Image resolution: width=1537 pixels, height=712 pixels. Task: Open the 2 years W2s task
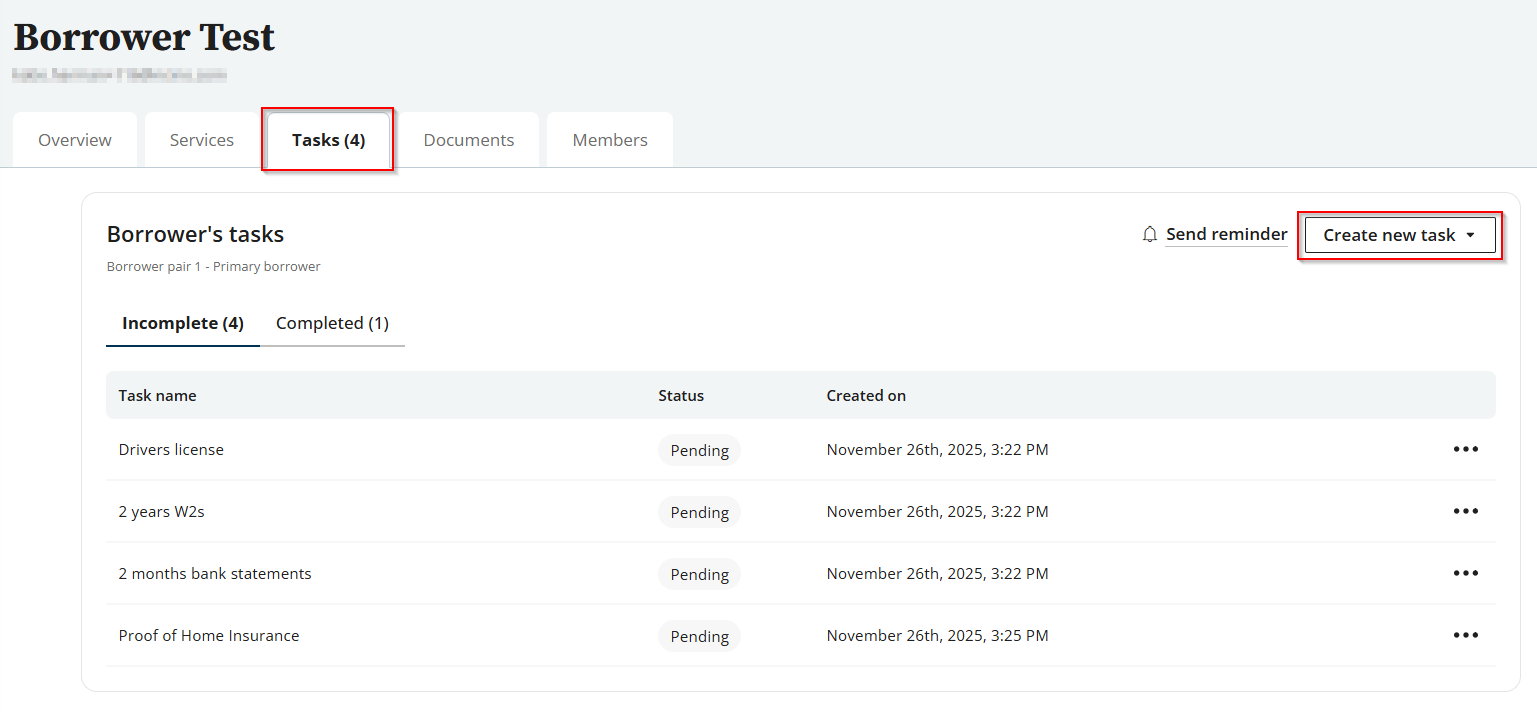tap(161, 511)
